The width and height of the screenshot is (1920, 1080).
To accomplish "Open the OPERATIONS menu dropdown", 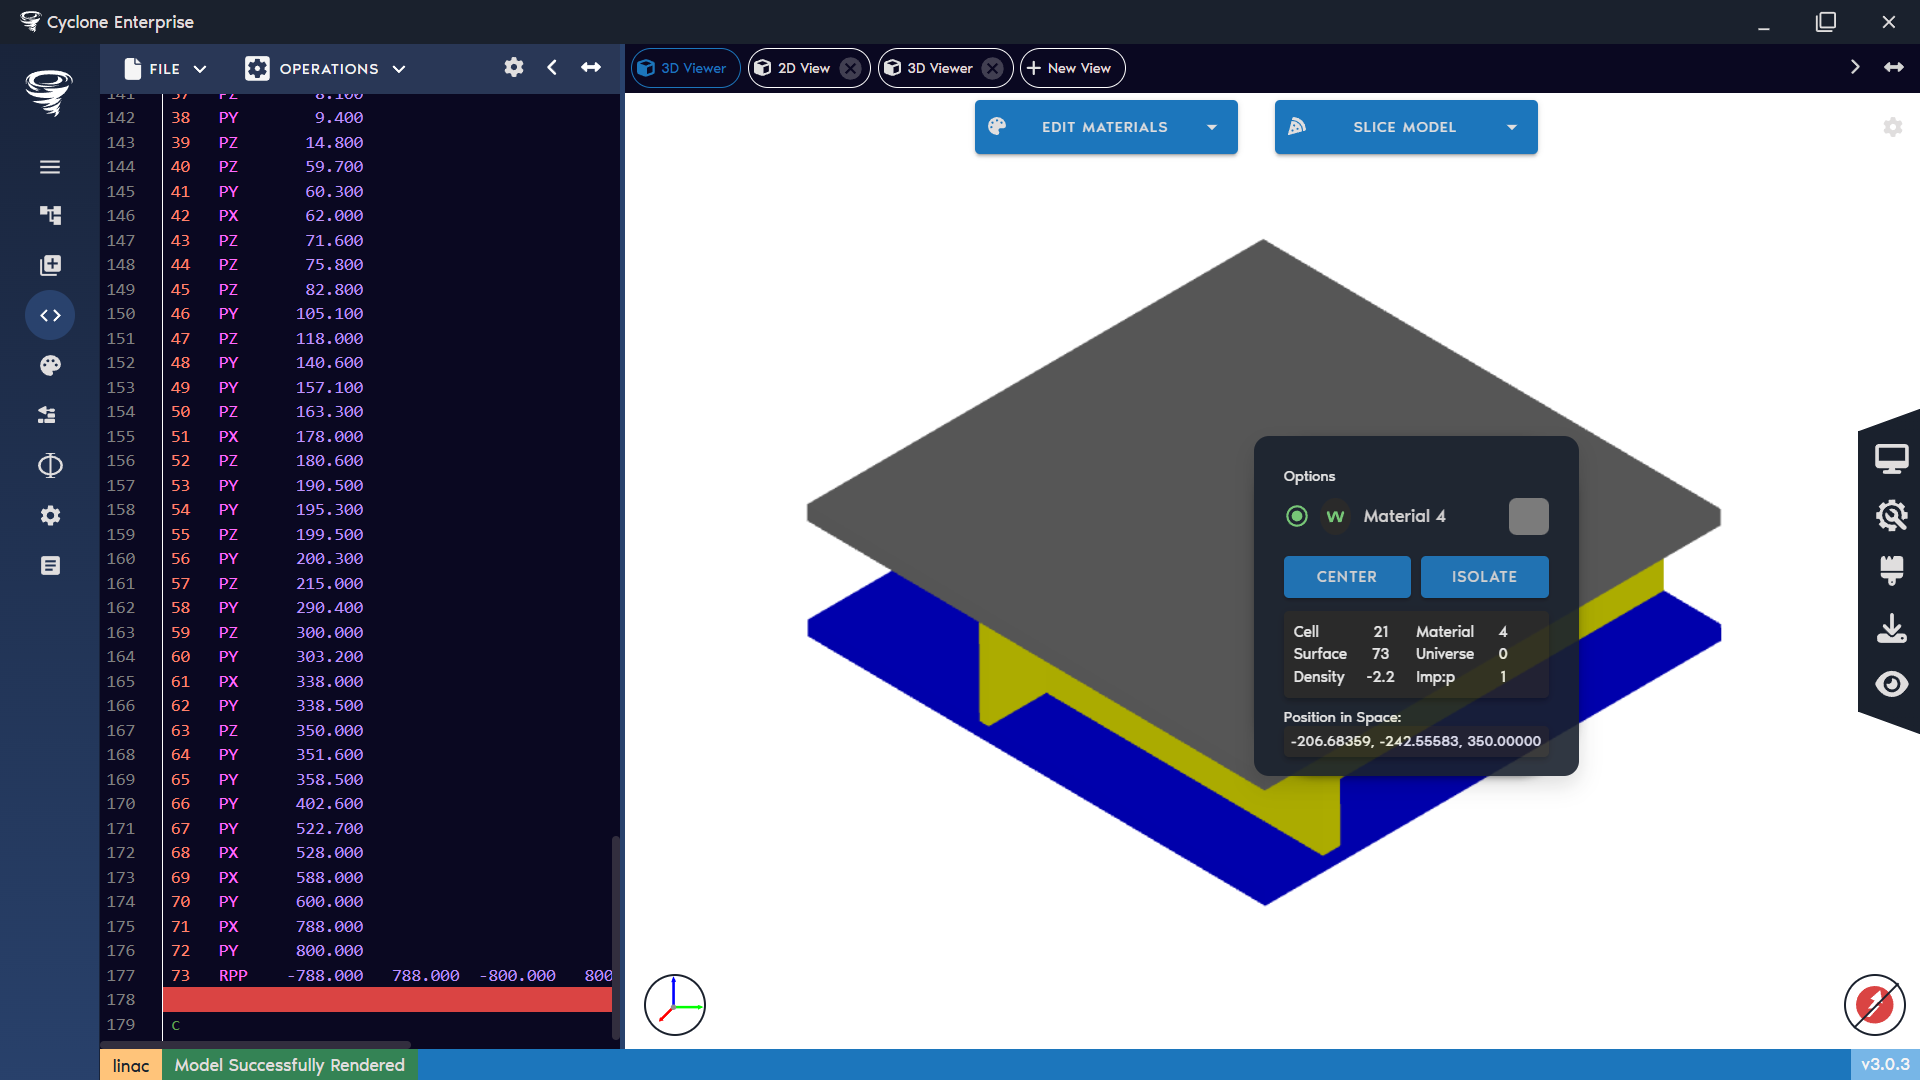I will 325,68.
